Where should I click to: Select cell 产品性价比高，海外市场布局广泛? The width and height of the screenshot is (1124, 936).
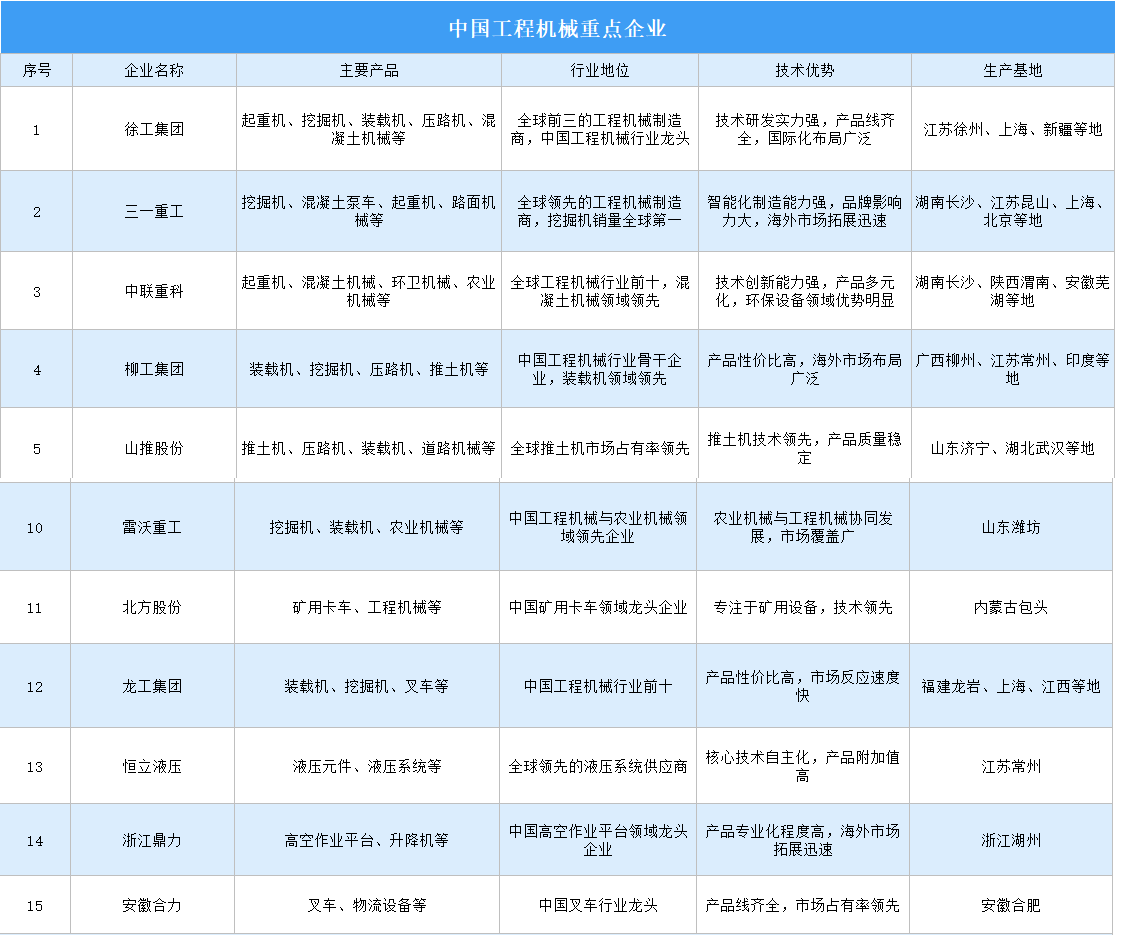[805, 369]
